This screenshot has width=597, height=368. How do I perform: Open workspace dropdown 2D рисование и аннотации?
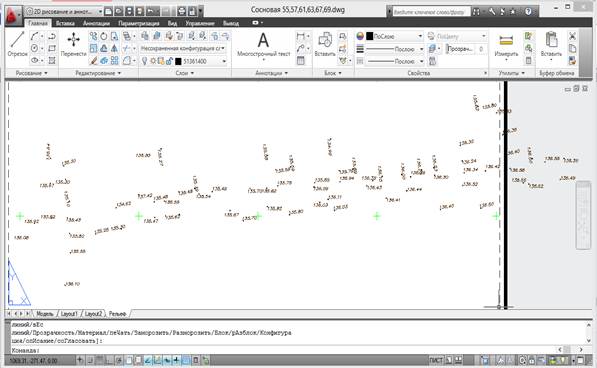(x=64, y=12)
